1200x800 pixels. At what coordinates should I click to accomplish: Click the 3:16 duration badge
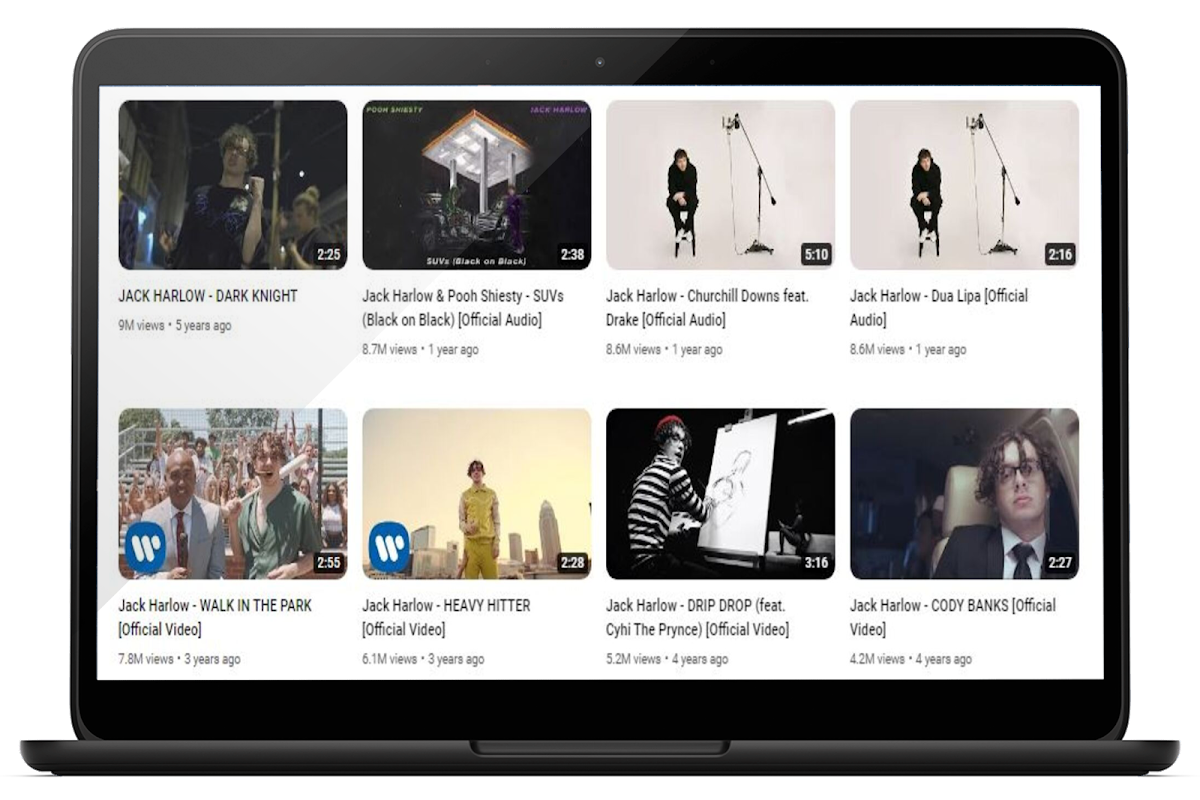(x=816, y=562)
